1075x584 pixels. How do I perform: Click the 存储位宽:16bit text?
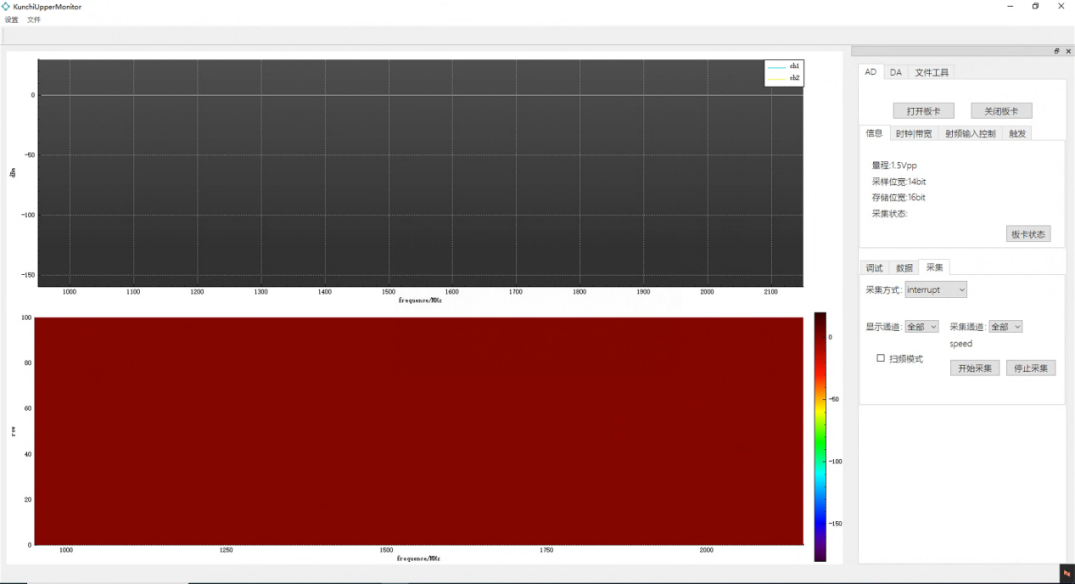[x=899, y=197]
